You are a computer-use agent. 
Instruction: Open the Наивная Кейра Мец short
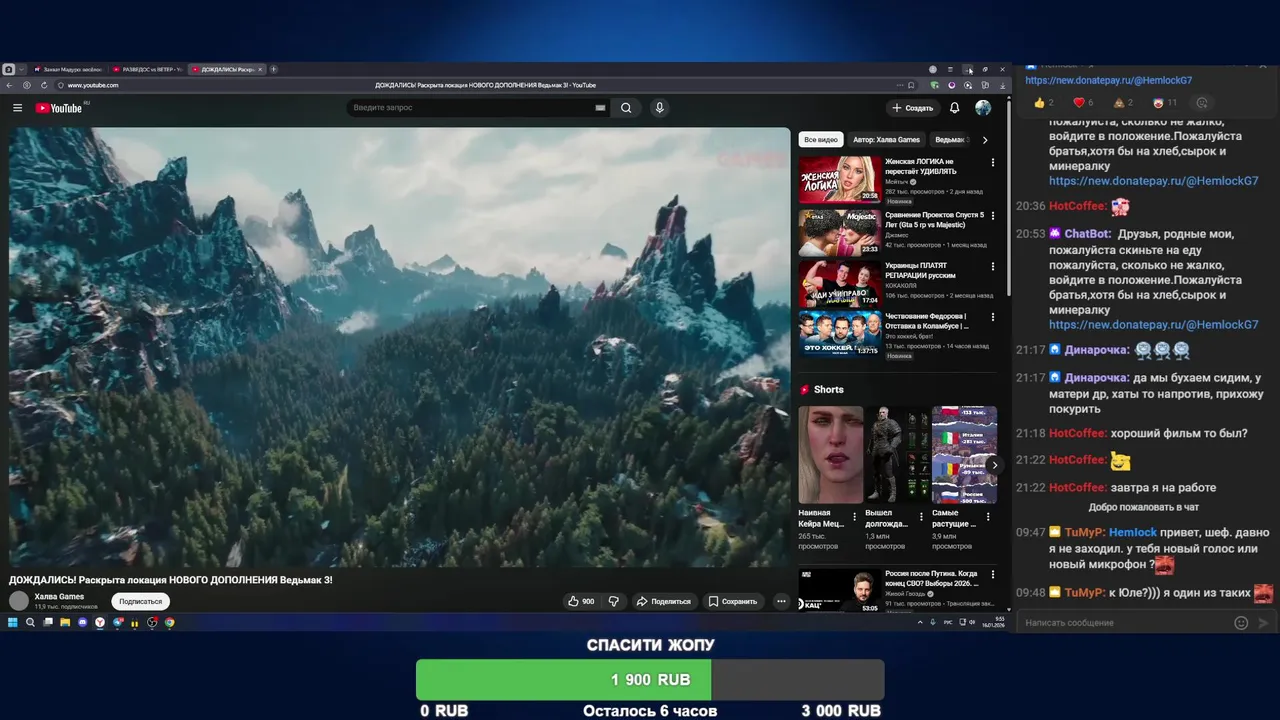[x=831, y=455]
